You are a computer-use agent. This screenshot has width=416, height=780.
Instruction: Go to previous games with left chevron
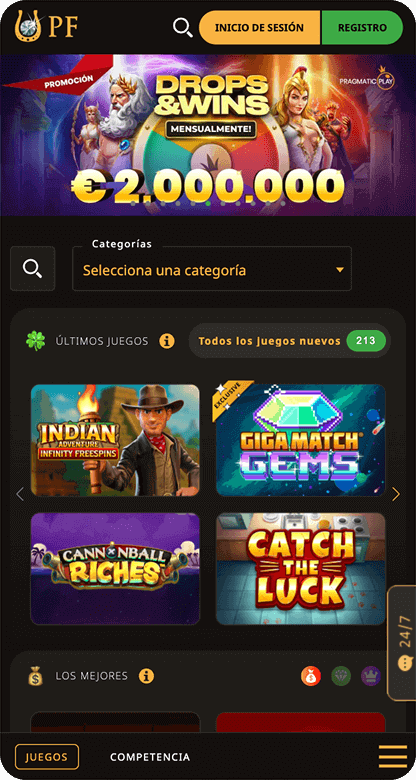[20, 494]
